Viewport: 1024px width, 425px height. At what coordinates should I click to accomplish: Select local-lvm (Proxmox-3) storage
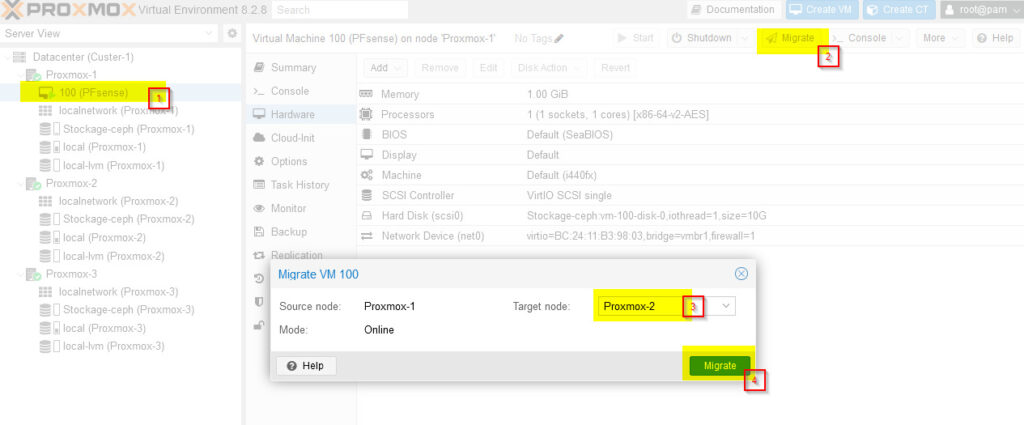pos(114,346)
